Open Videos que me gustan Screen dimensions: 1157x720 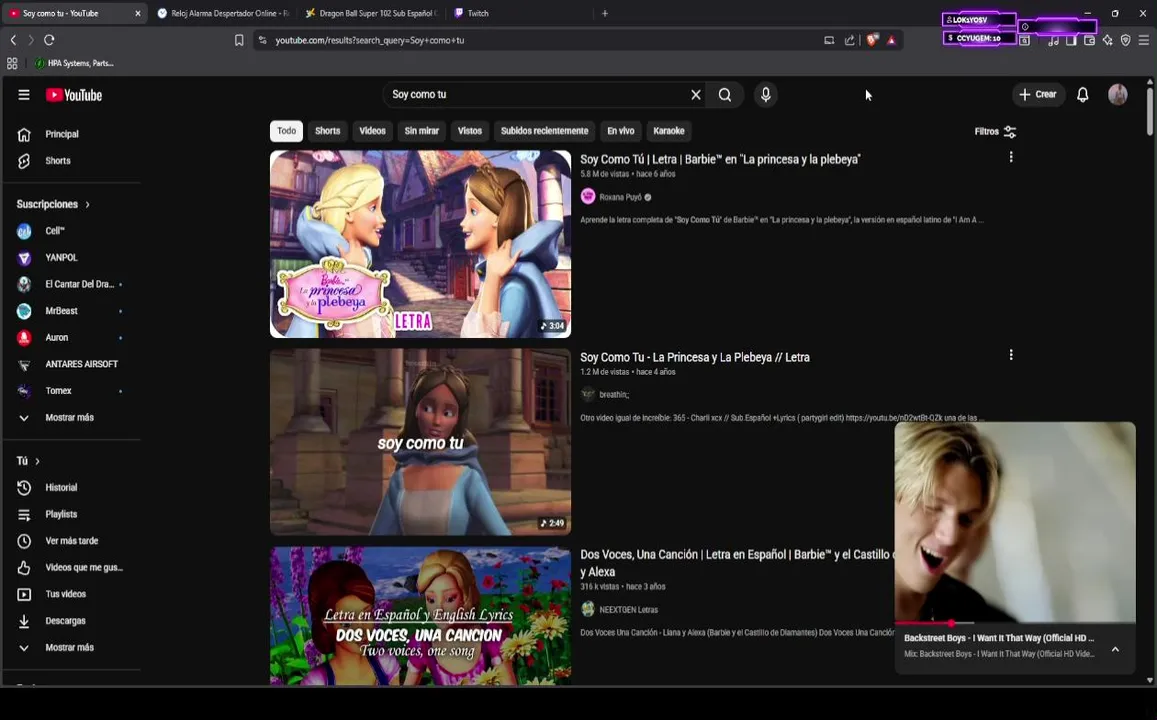tap(71, 567)
